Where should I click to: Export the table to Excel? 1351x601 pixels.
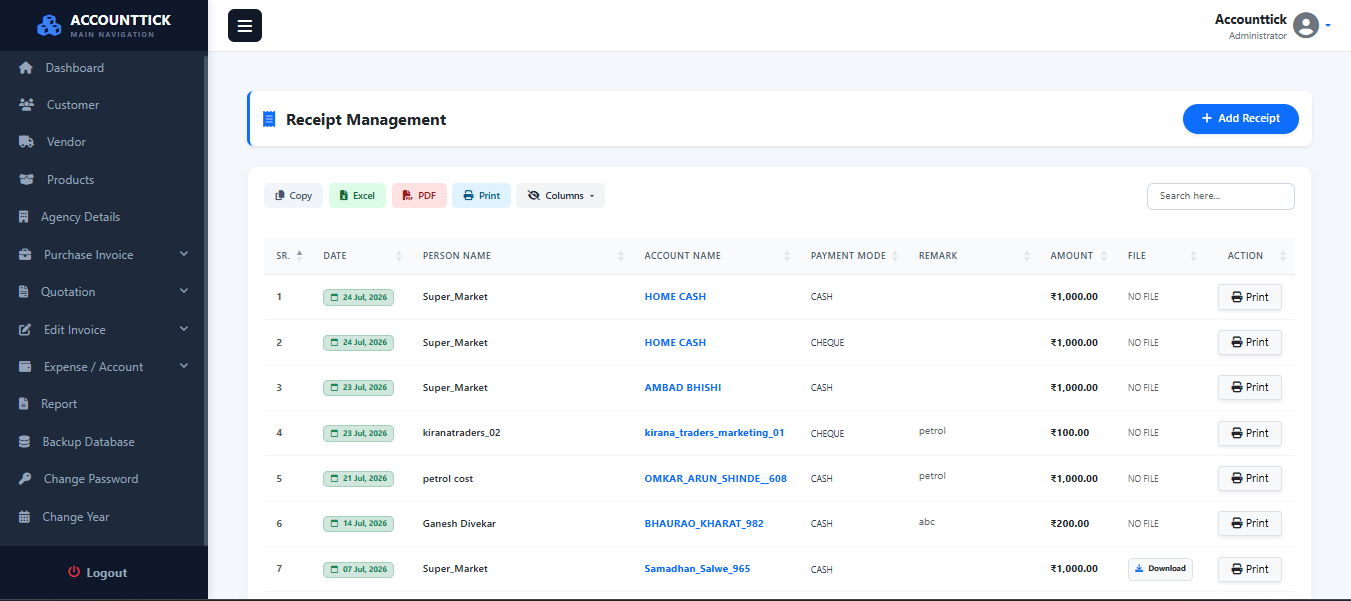click(x=357, y=196)
